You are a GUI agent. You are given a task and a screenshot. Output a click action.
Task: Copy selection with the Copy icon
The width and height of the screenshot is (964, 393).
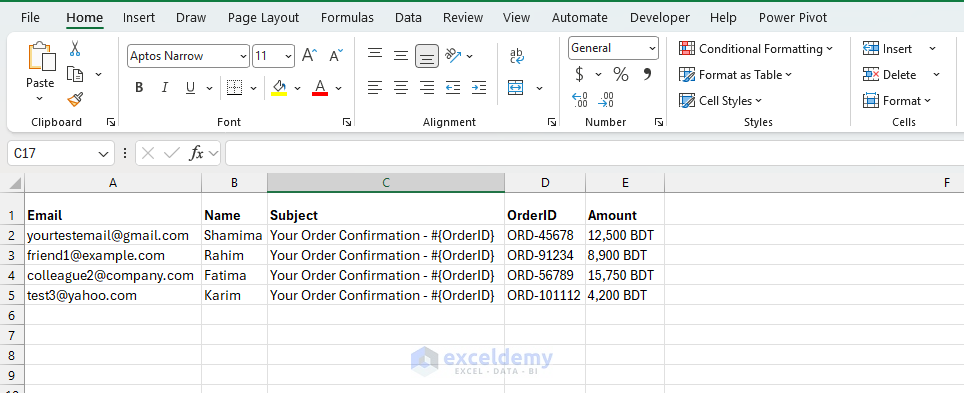[75, 74]
